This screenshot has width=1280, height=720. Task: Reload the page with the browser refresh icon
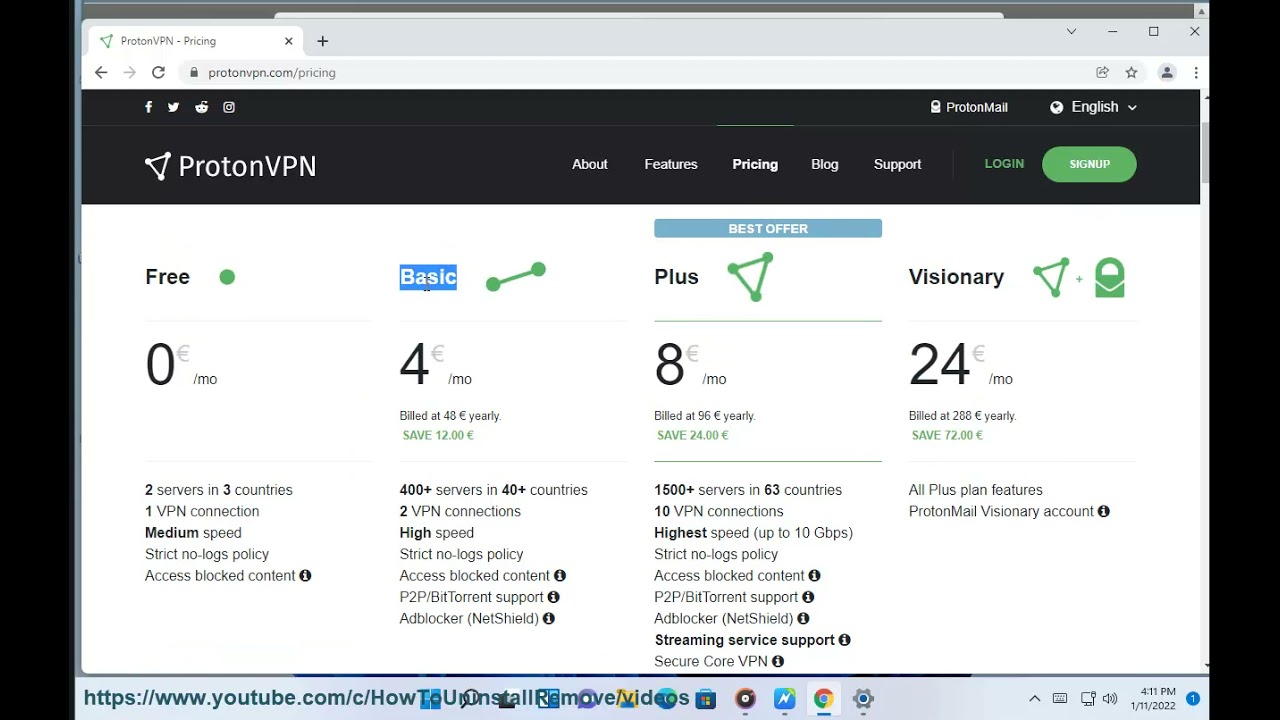[158, 72]
